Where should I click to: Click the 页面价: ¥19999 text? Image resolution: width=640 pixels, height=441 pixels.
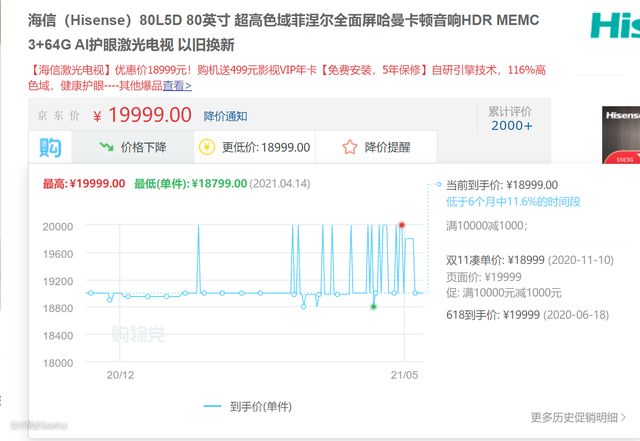pyautogui.click(x=484, y=277)
